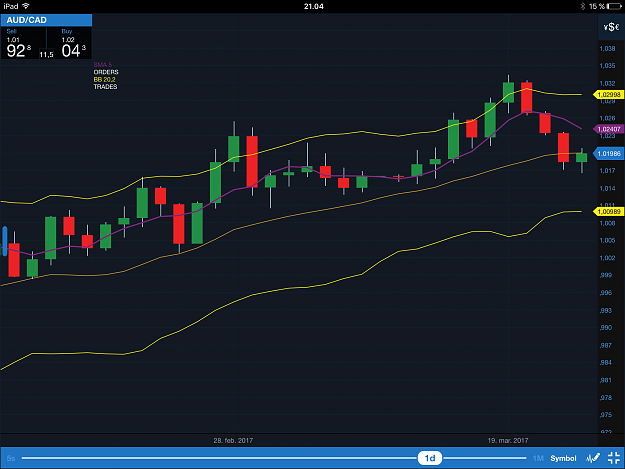Exit fullscreen chart view
The image size is (625, 469).
(614, 458)
